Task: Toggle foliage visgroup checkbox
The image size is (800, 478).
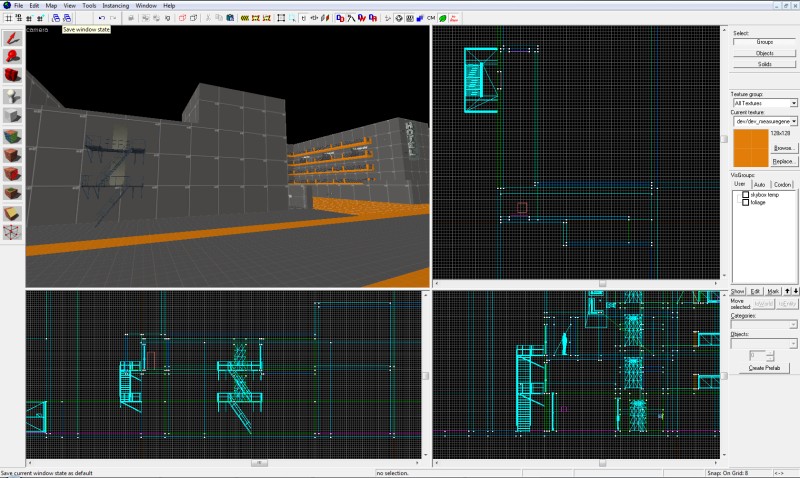Action: point(745,202)
